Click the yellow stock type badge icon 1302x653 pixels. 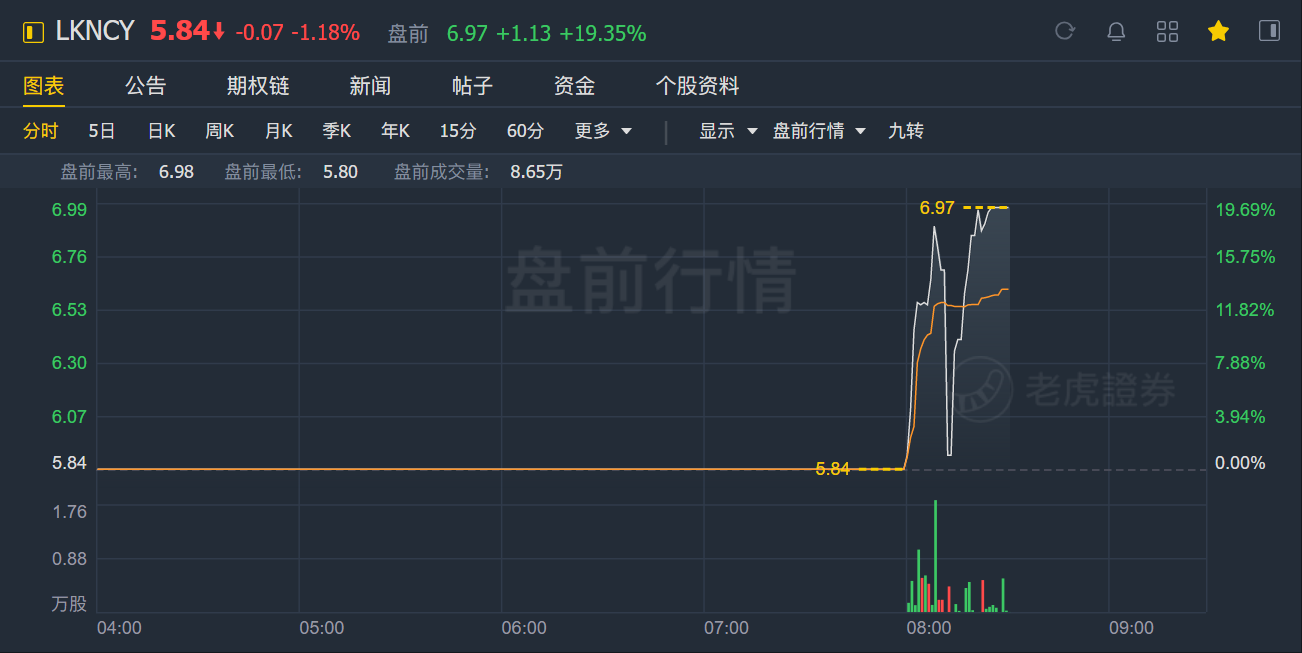[34, 32]
